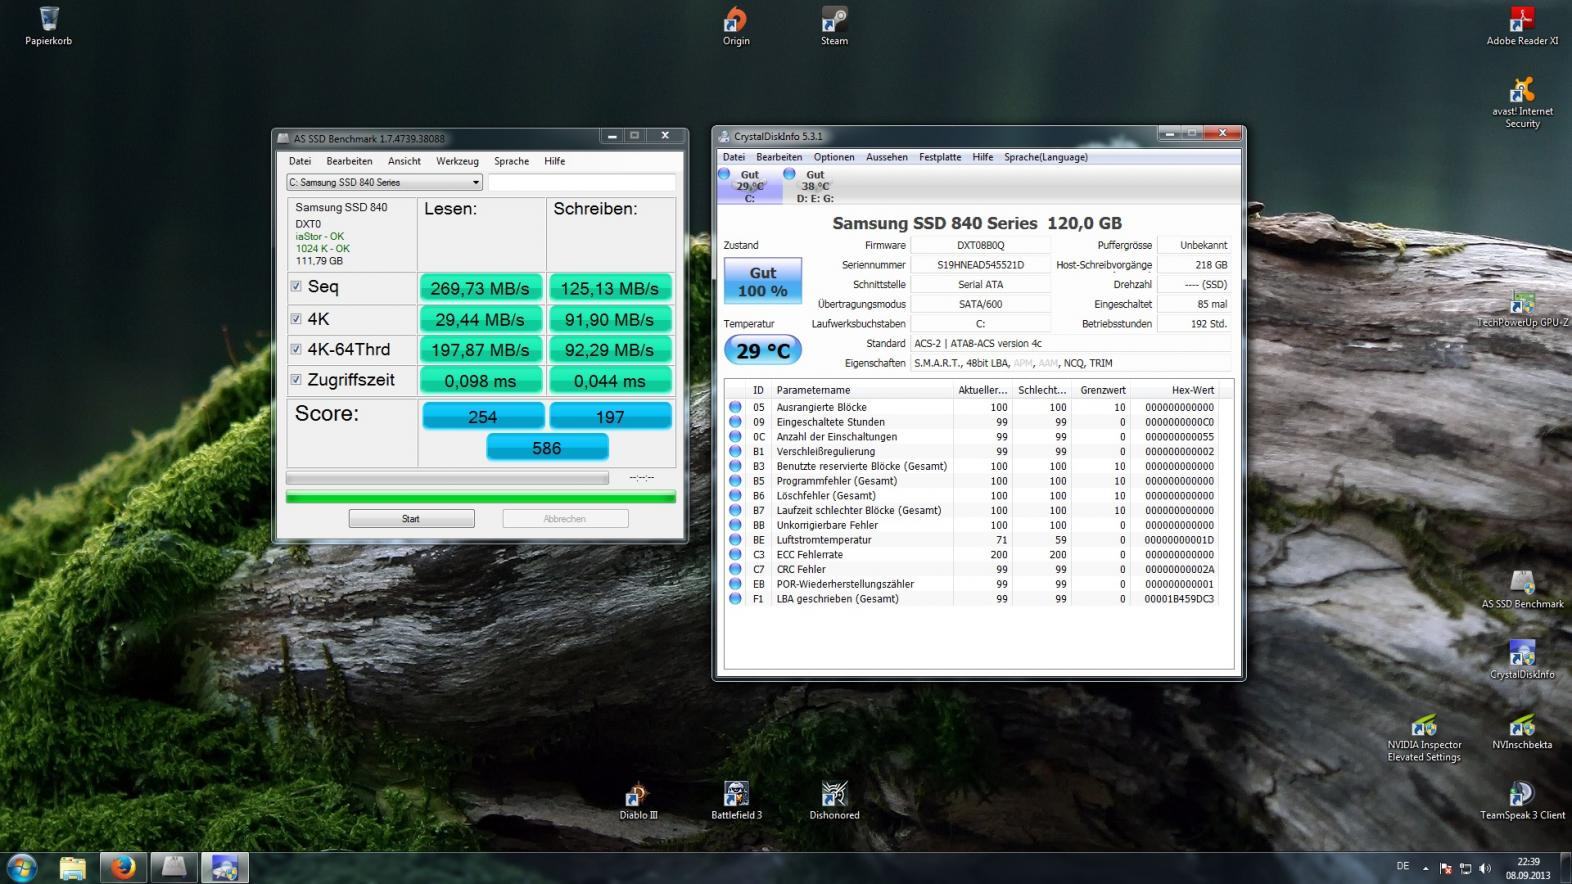Open the TechPowerUp GPU-Z shortcut
Viewport: 1572px width, 884px height.
[1522, 302]
